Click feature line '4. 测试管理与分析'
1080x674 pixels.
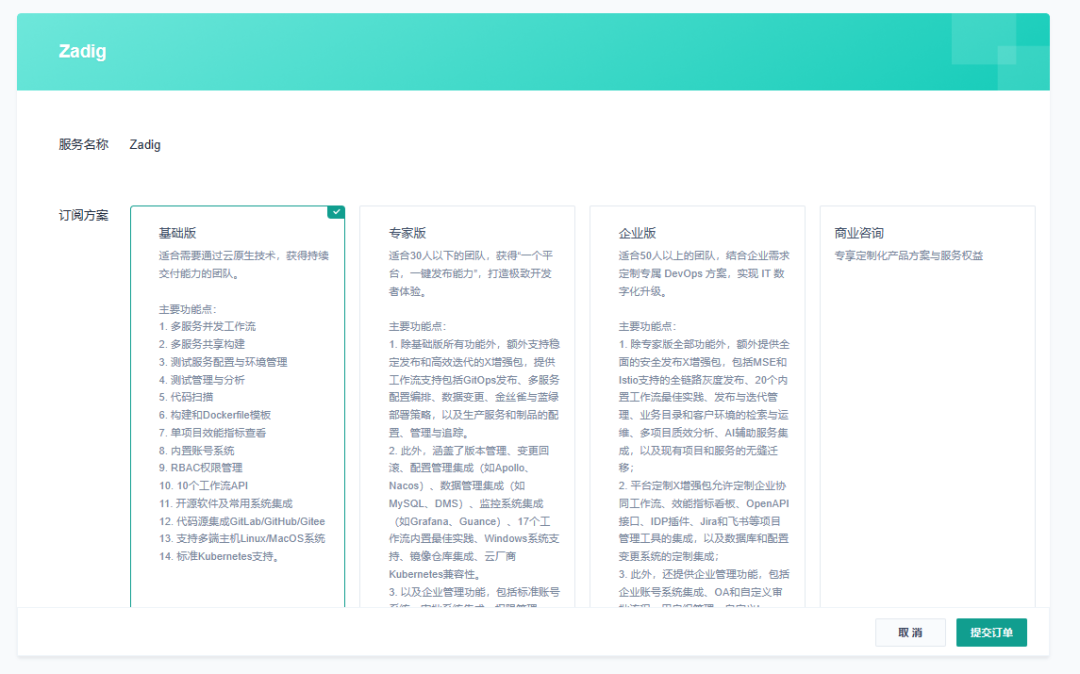click(x=202, y=380)
